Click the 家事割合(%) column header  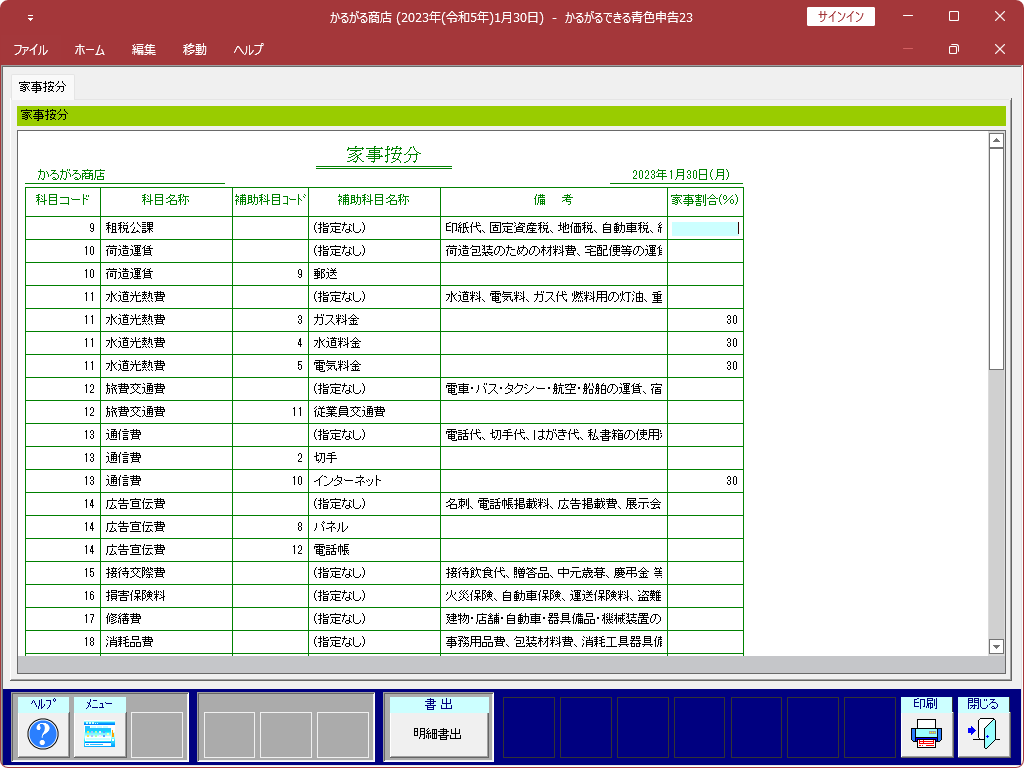coord(705,200)
